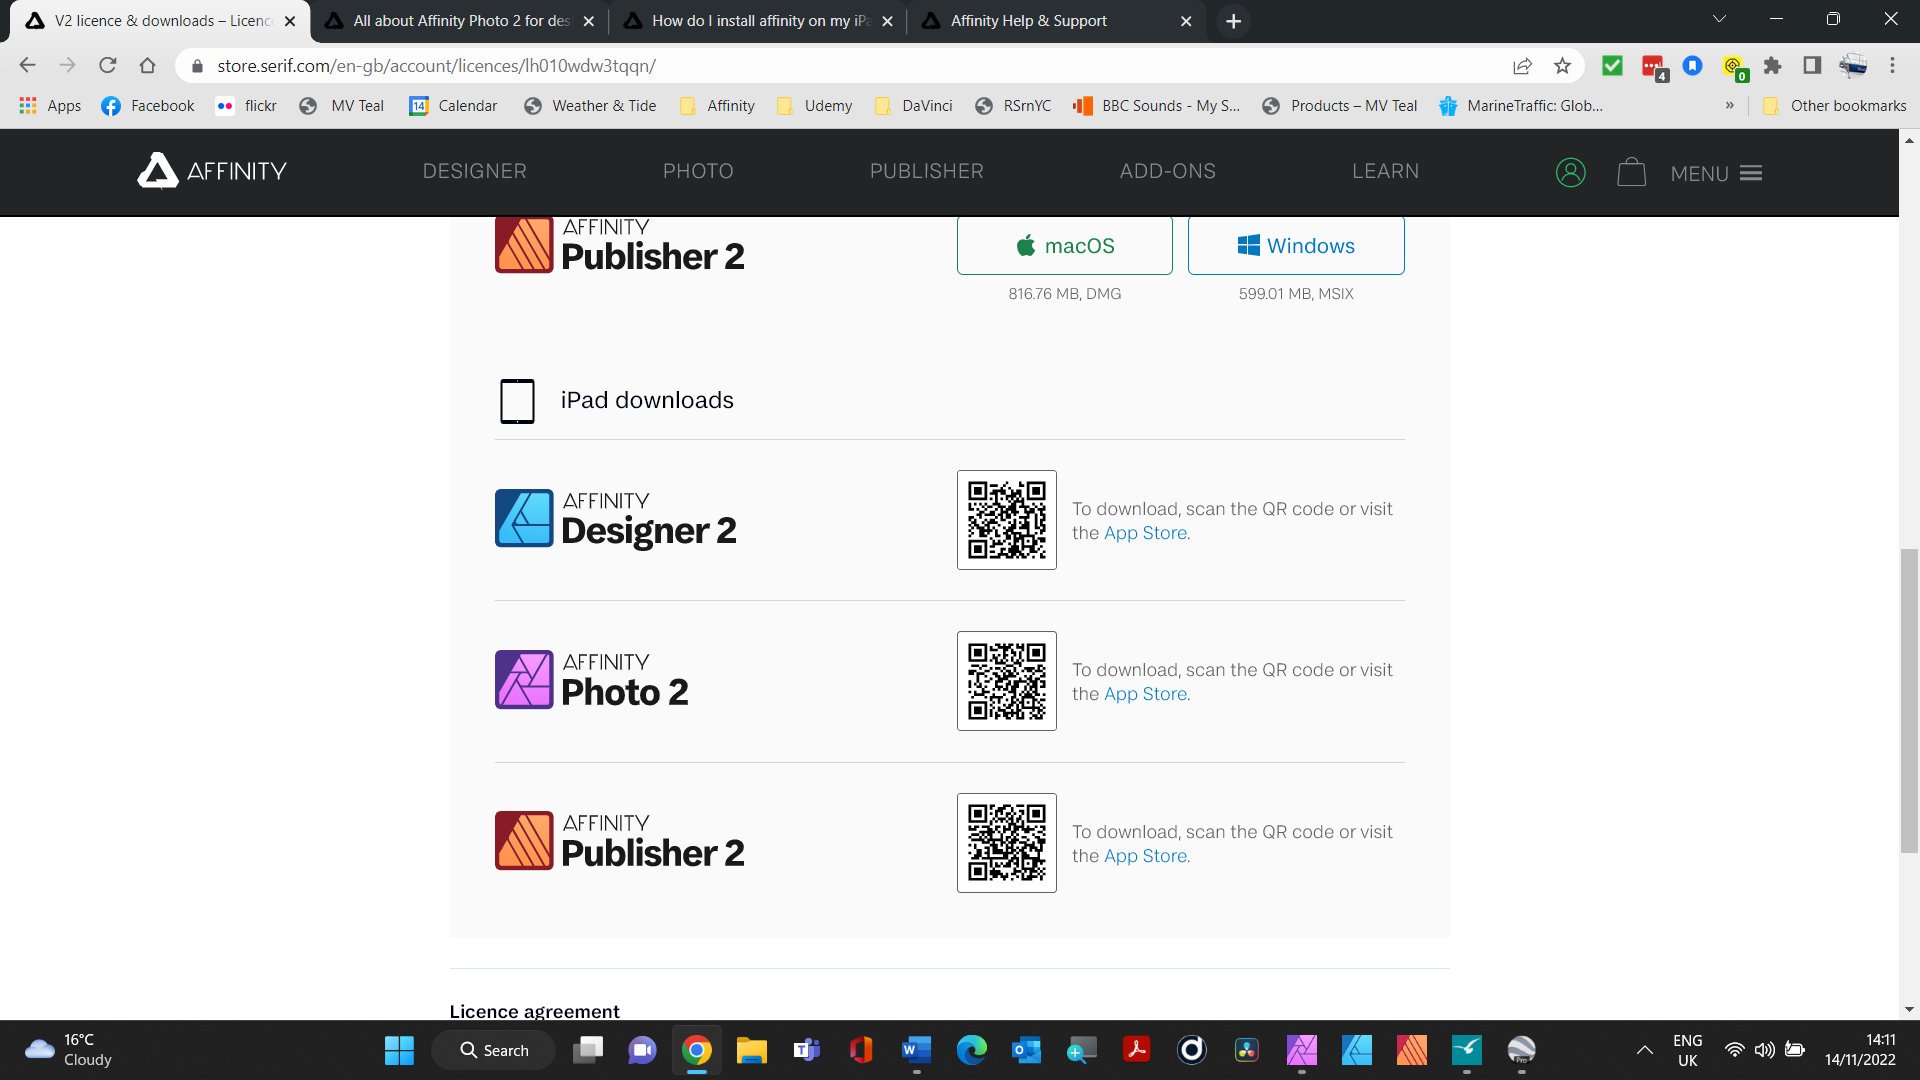
Task: Follow the App Store link for Publisher 2 iPad
Action: point(1145,856)
